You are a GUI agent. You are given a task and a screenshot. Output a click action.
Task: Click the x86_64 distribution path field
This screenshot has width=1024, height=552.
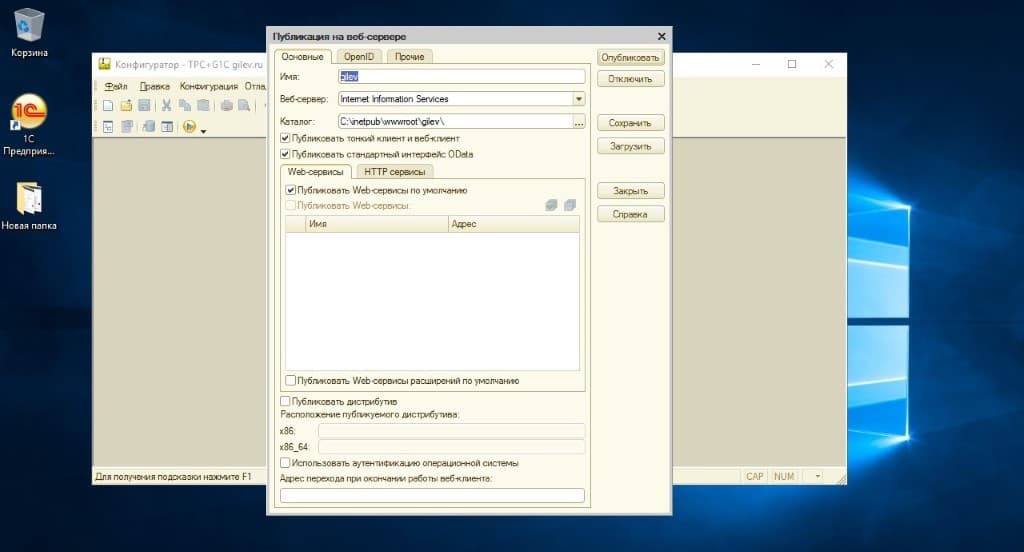tap(451, 447)
